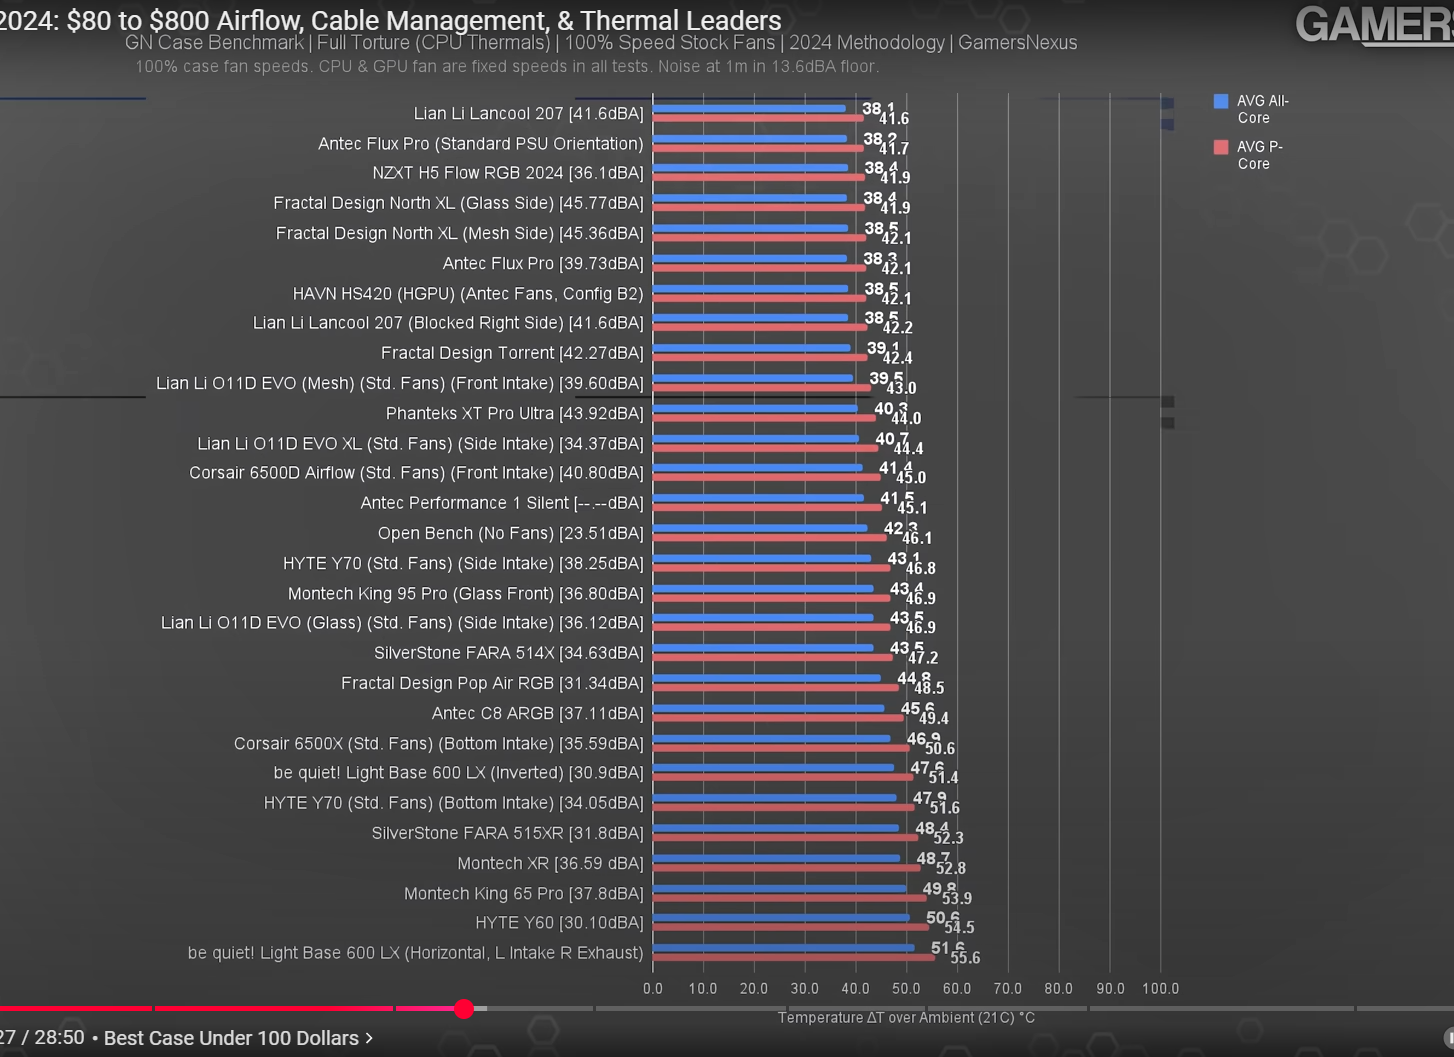This screenshot has width=1454, height=1057.
Task: Select 'Antec Flux Pro (Standard PSU Orientation)' label
Action: tap(481, 143)
